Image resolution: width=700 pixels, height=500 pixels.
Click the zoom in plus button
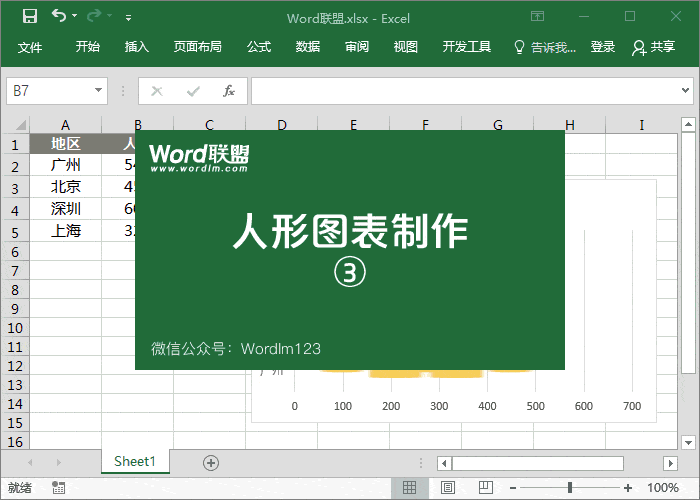pyautogui.click(x=628, y=488)
